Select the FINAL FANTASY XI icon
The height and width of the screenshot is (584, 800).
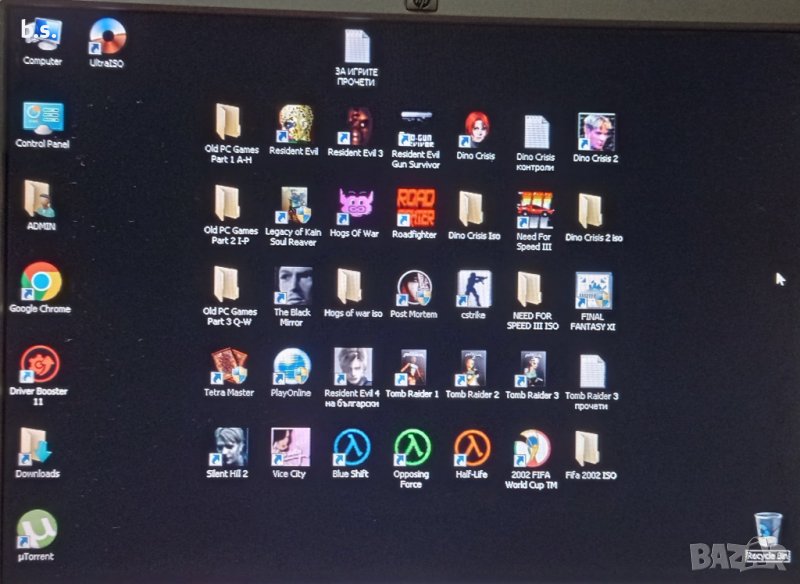click(593, 290)
